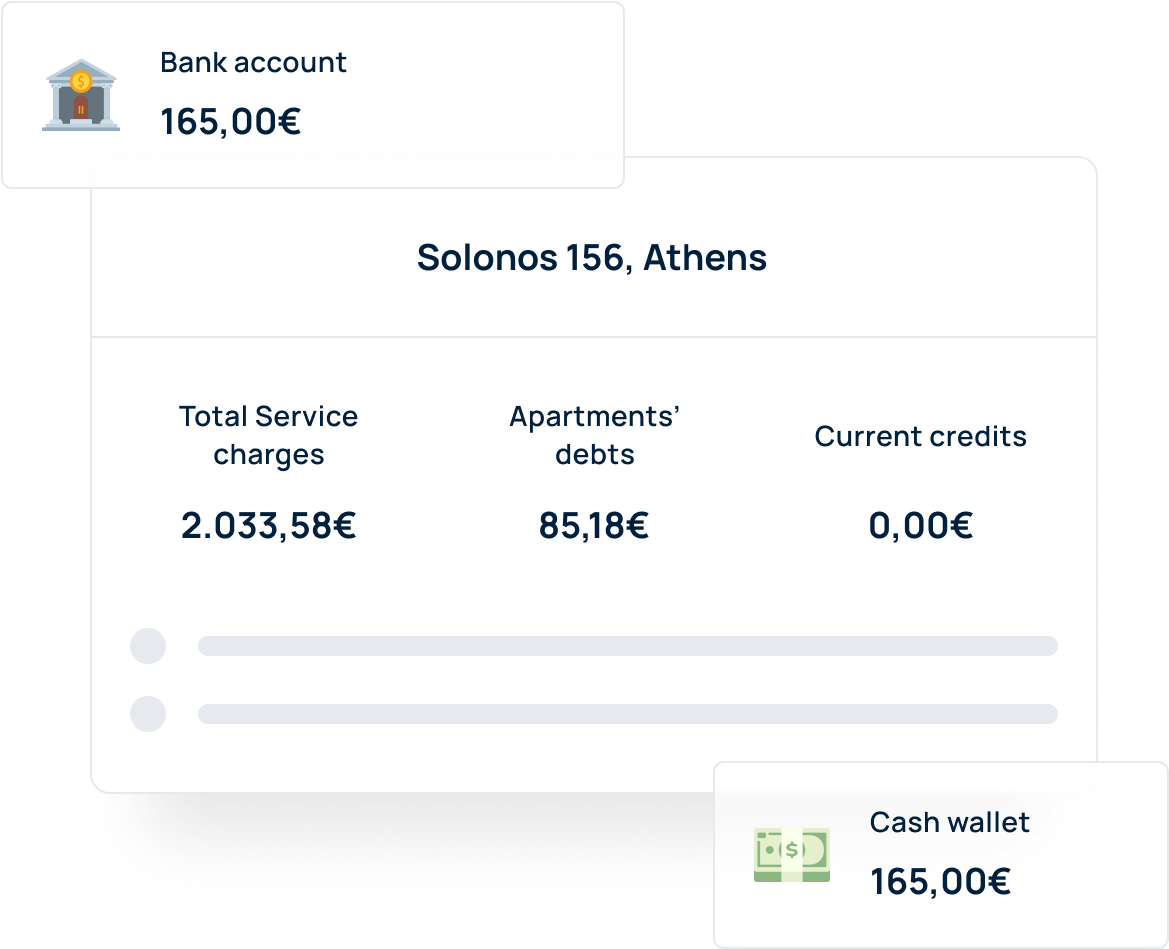Image resolution: width=1169 pixels, height=949 pixels.
Task: Click the 0,00€ credits amount
Action: pyautogui.click(x=921, y=526)
